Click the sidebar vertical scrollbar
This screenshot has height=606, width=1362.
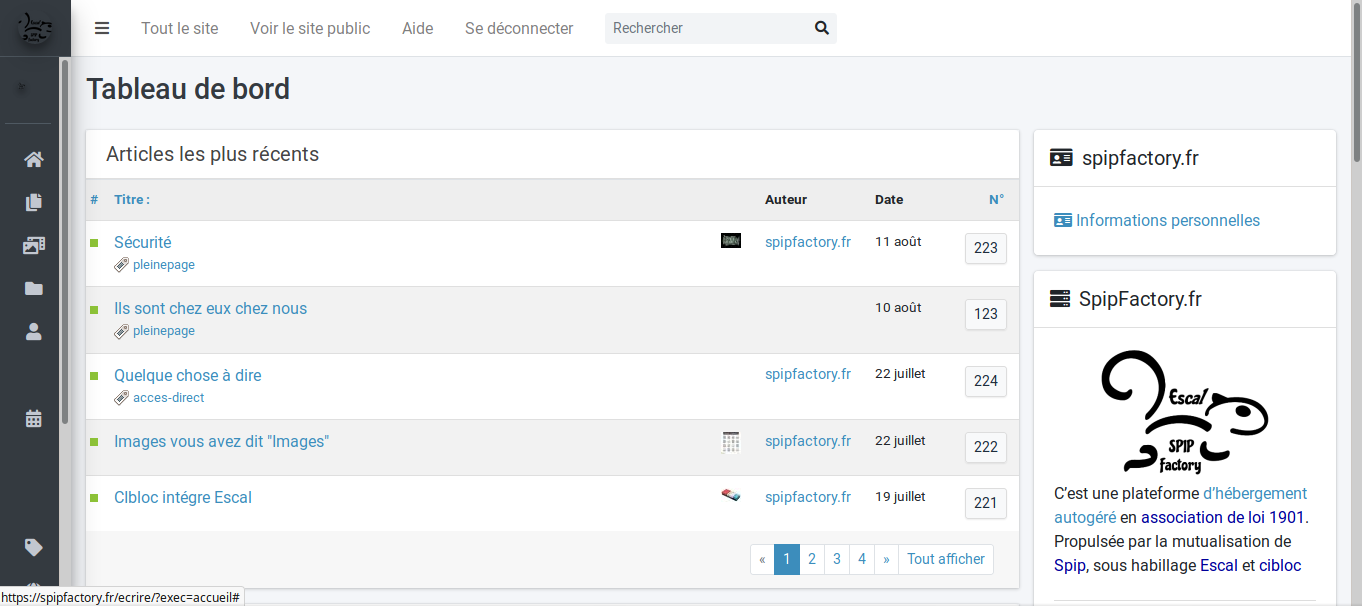pyautogui.click(x=65, y=240)
